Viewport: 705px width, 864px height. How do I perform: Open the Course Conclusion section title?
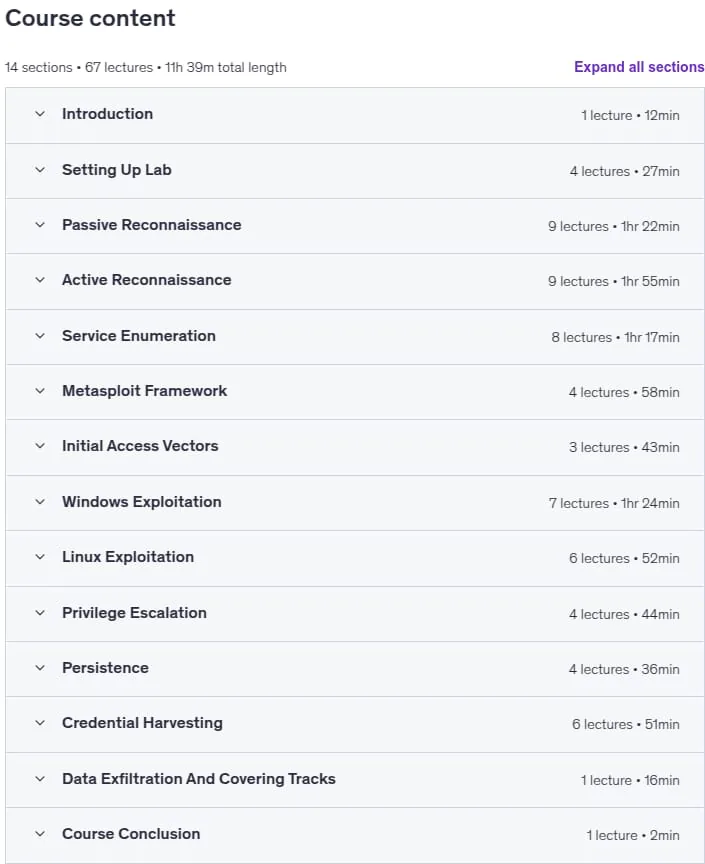coord(131,834)
